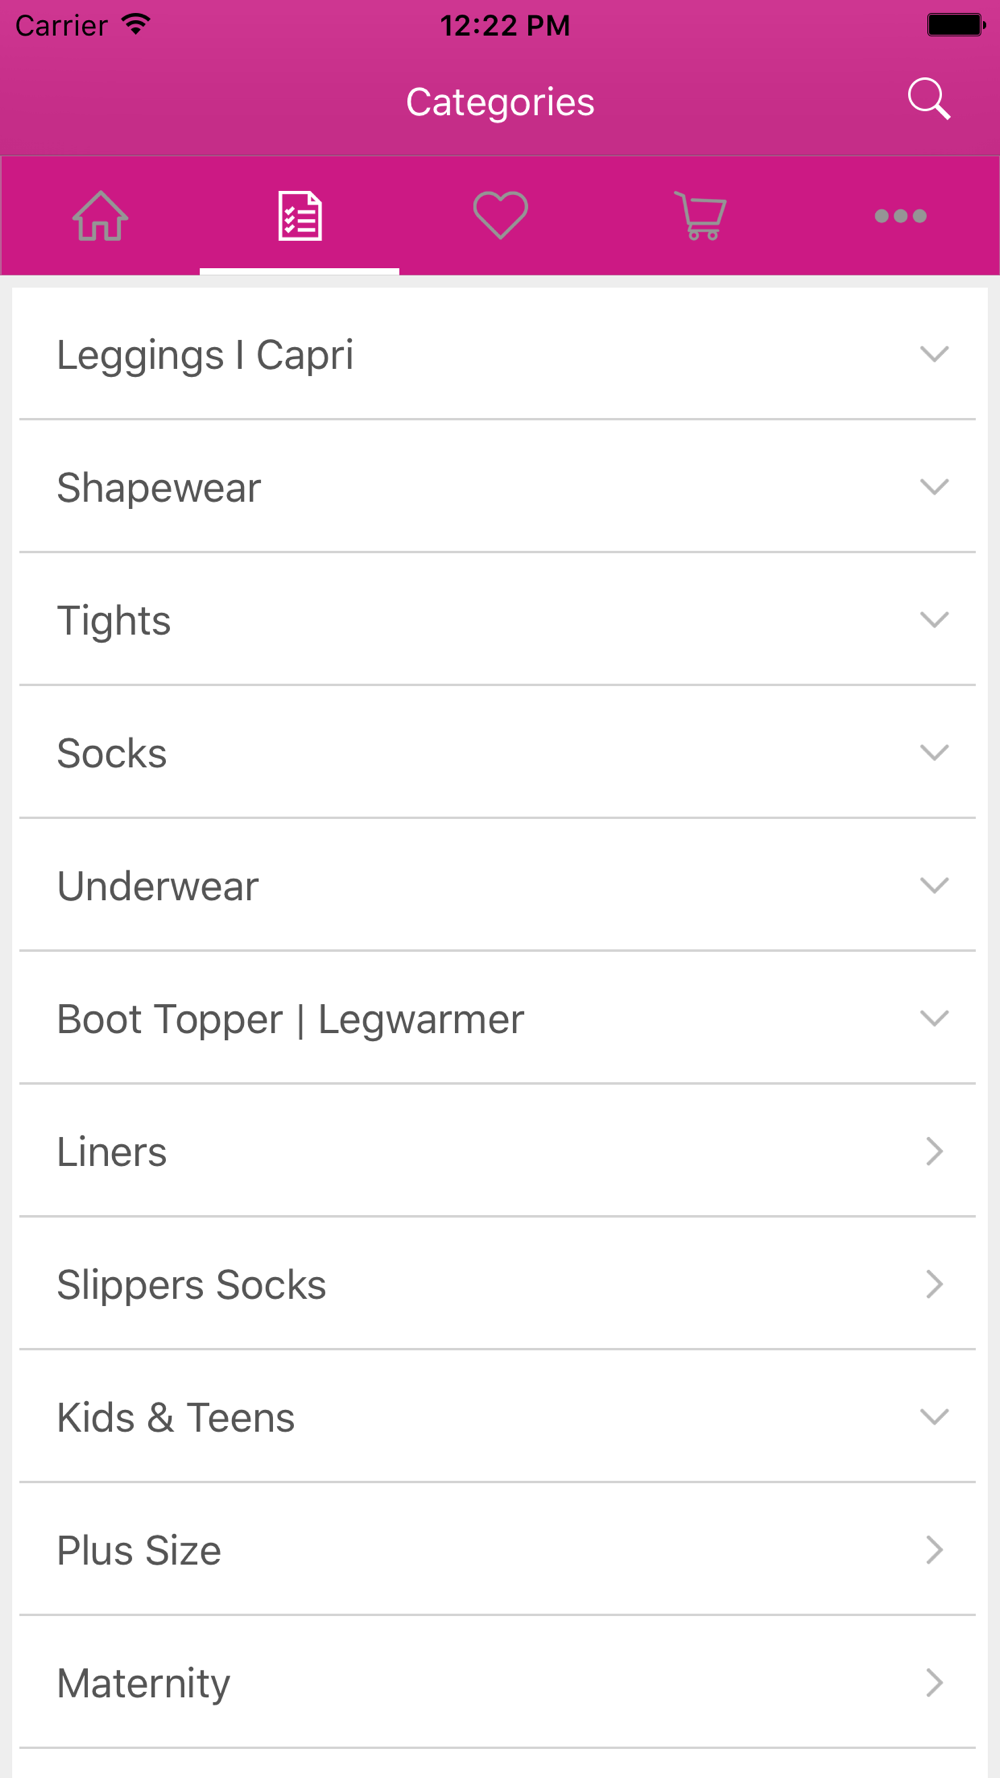
Task: Open the shopping cart icon
Action: (x=700, y=215)
